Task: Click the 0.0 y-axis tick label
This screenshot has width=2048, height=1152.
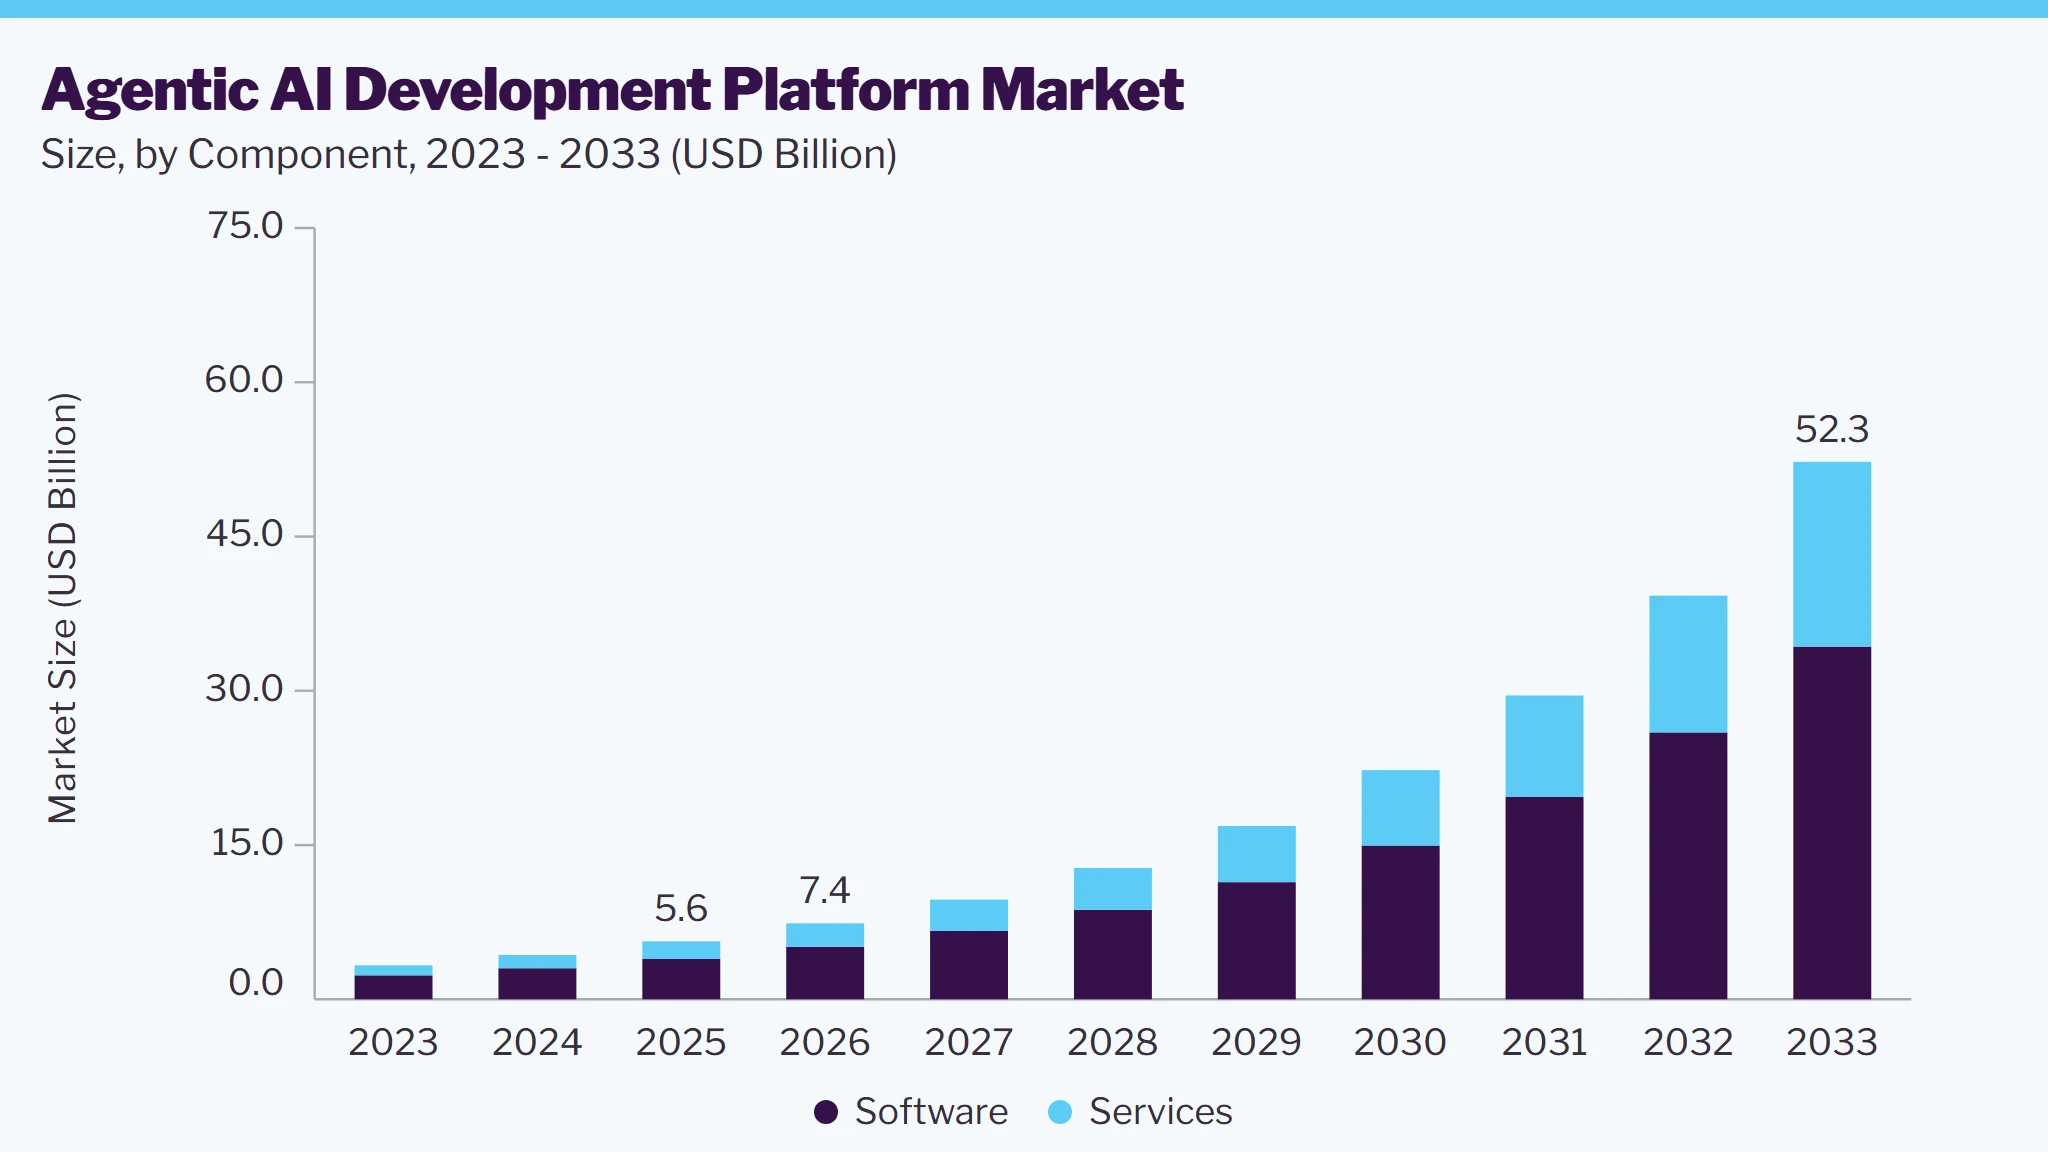Action: click(x=256, y=983)
